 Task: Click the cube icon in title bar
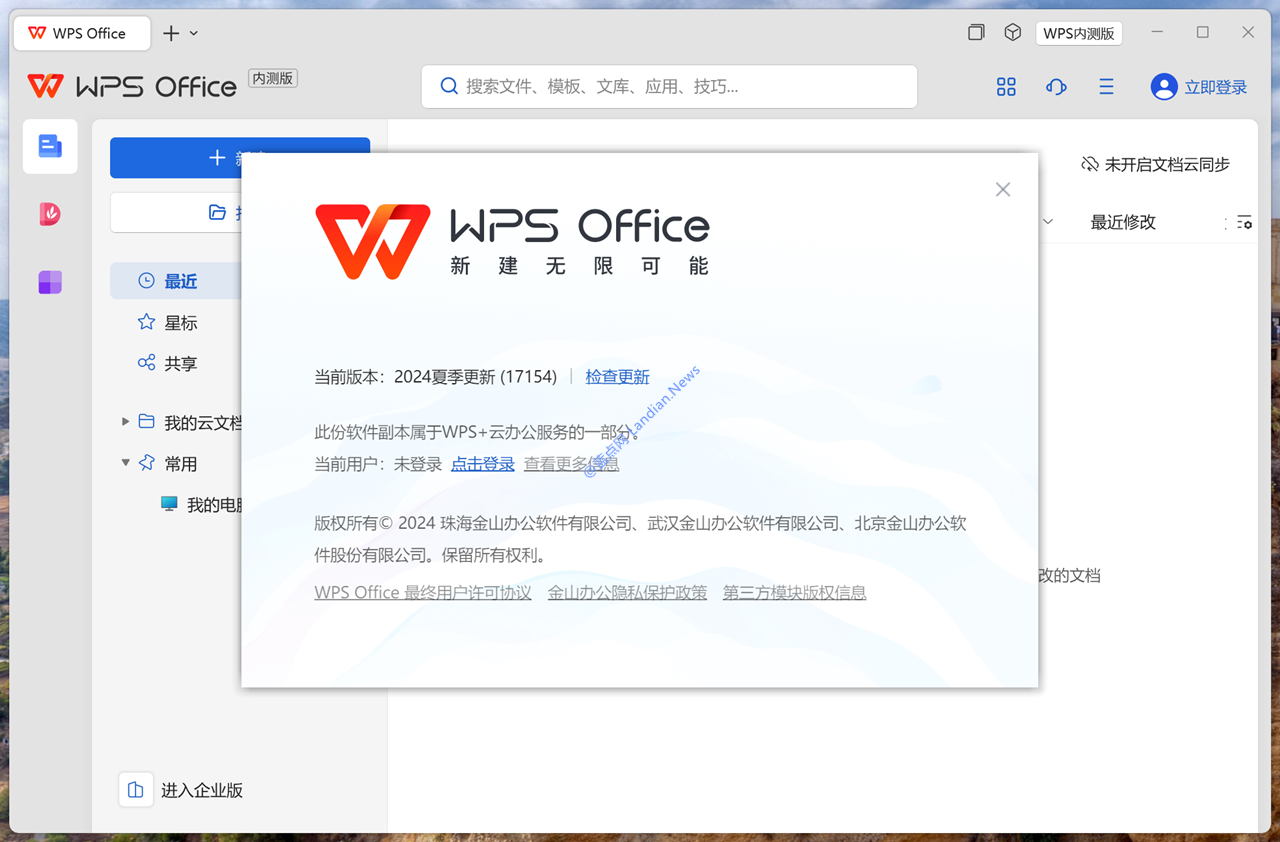tap(1013, 33)
